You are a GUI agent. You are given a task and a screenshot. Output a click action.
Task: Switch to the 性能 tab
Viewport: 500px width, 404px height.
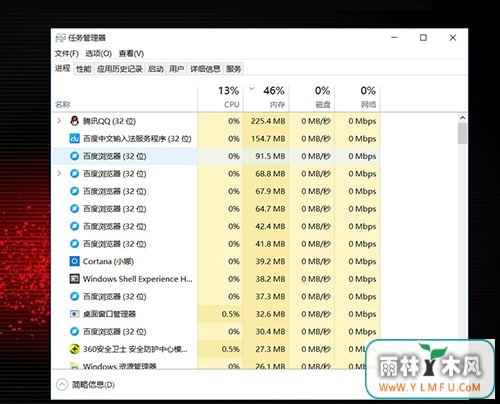pyautogui.click(x=84, y=69)
